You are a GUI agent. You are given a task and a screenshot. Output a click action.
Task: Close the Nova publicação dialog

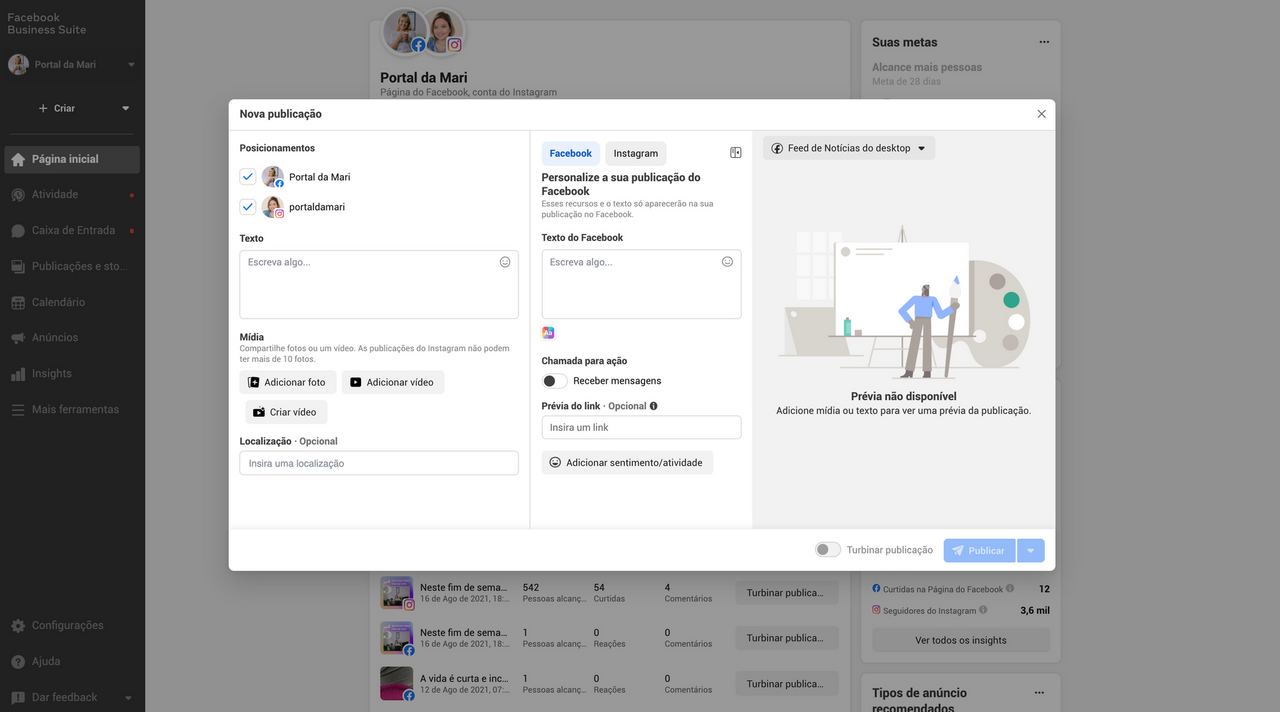[1041, 114]
